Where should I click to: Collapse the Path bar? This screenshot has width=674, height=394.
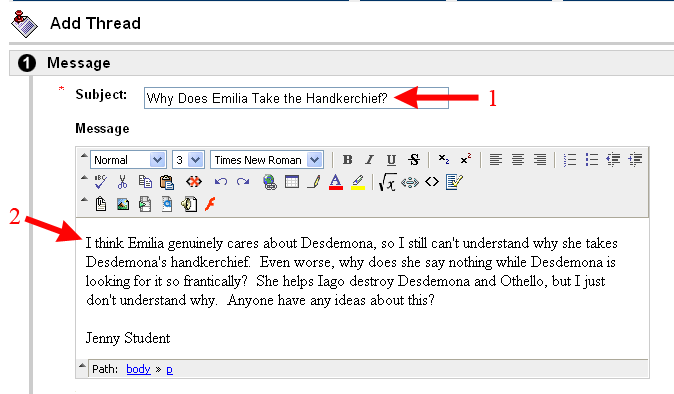83,366
